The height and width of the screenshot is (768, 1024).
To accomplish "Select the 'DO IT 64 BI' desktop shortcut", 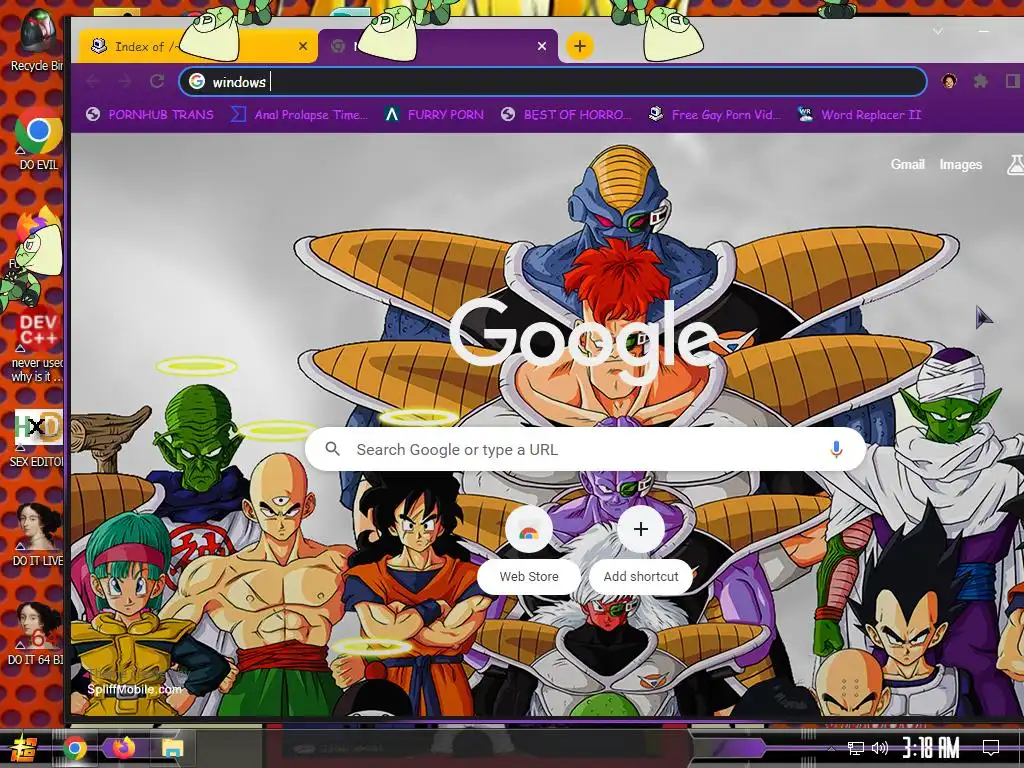I will (x=38, y=633).
